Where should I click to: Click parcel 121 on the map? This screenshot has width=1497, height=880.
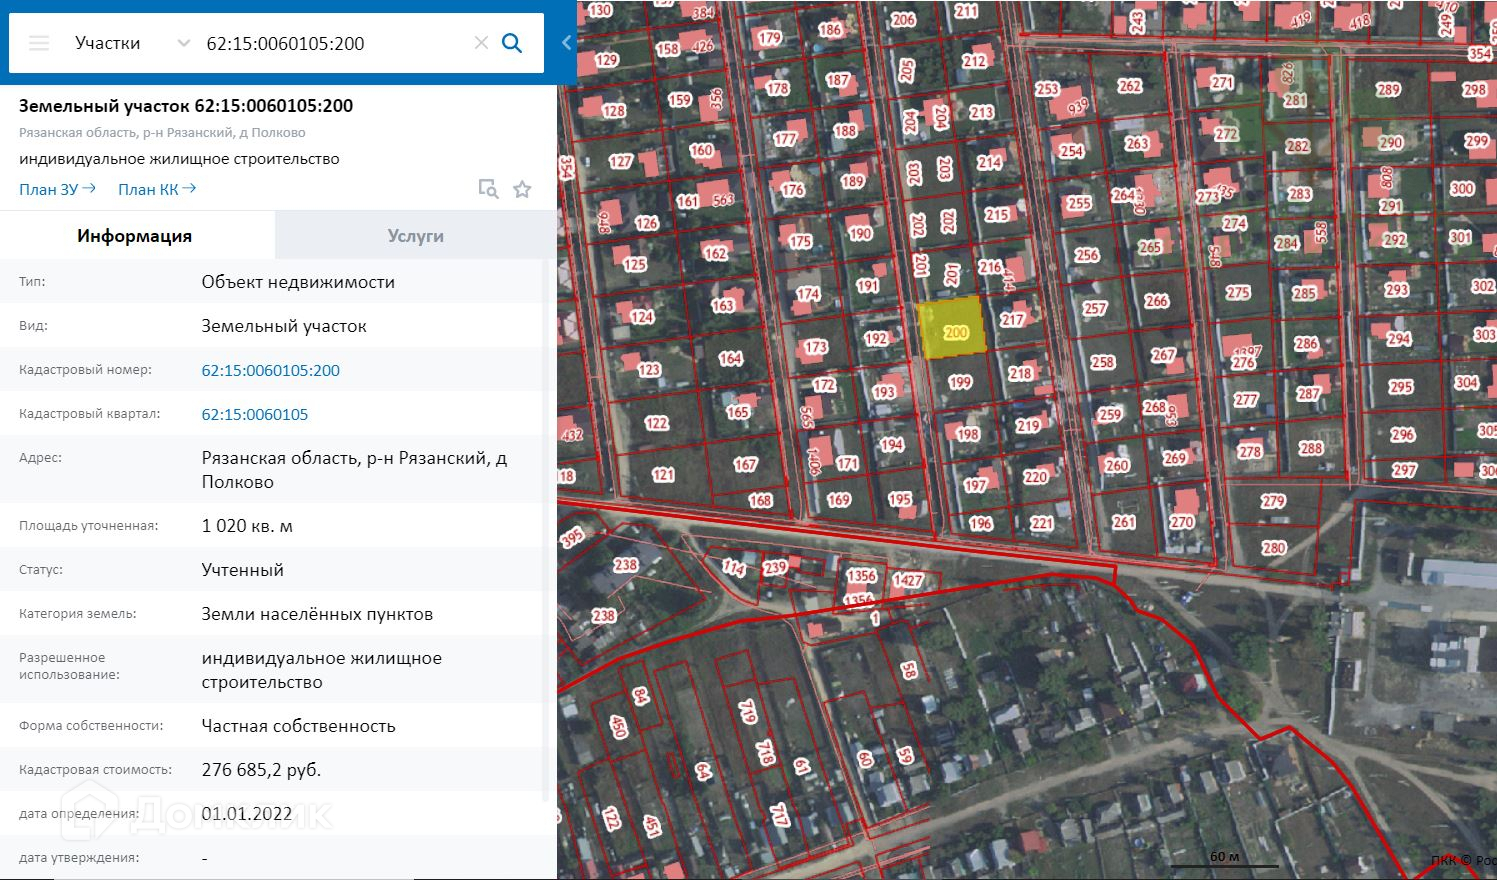click(x=663, y=475)
